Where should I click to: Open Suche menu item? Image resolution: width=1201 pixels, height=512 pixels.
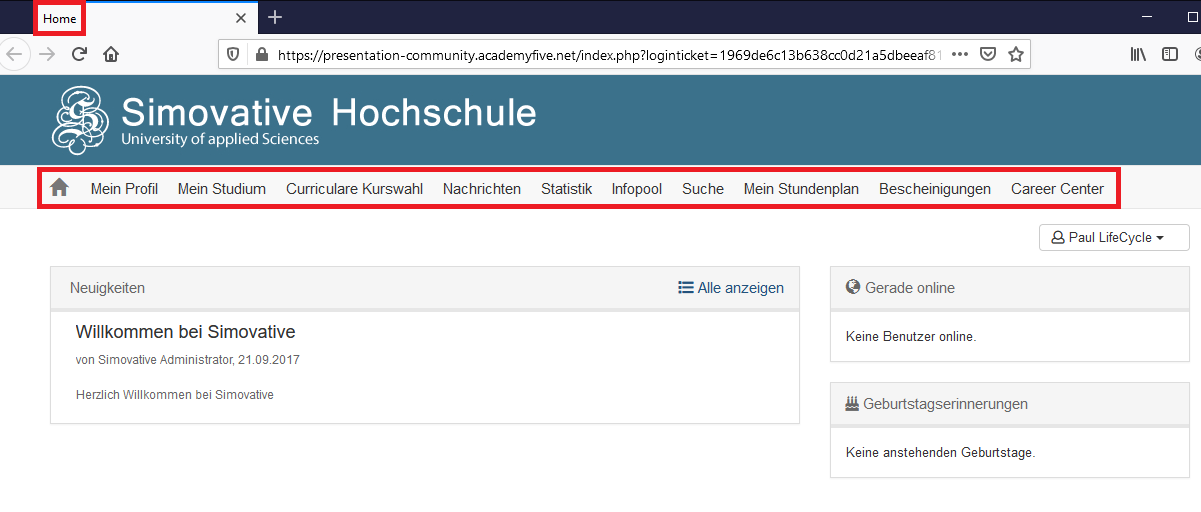(703, 189)
